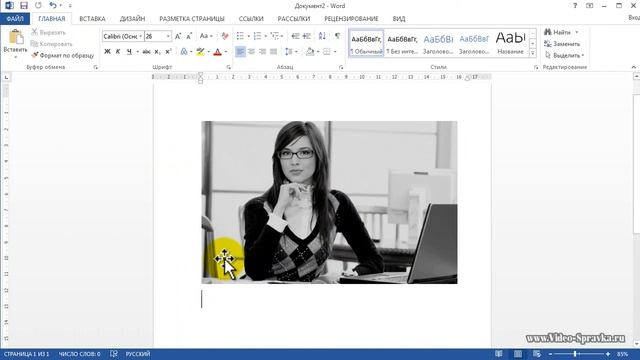
Task: Click the text effects glowing A icon
Action: click(184, 51)
